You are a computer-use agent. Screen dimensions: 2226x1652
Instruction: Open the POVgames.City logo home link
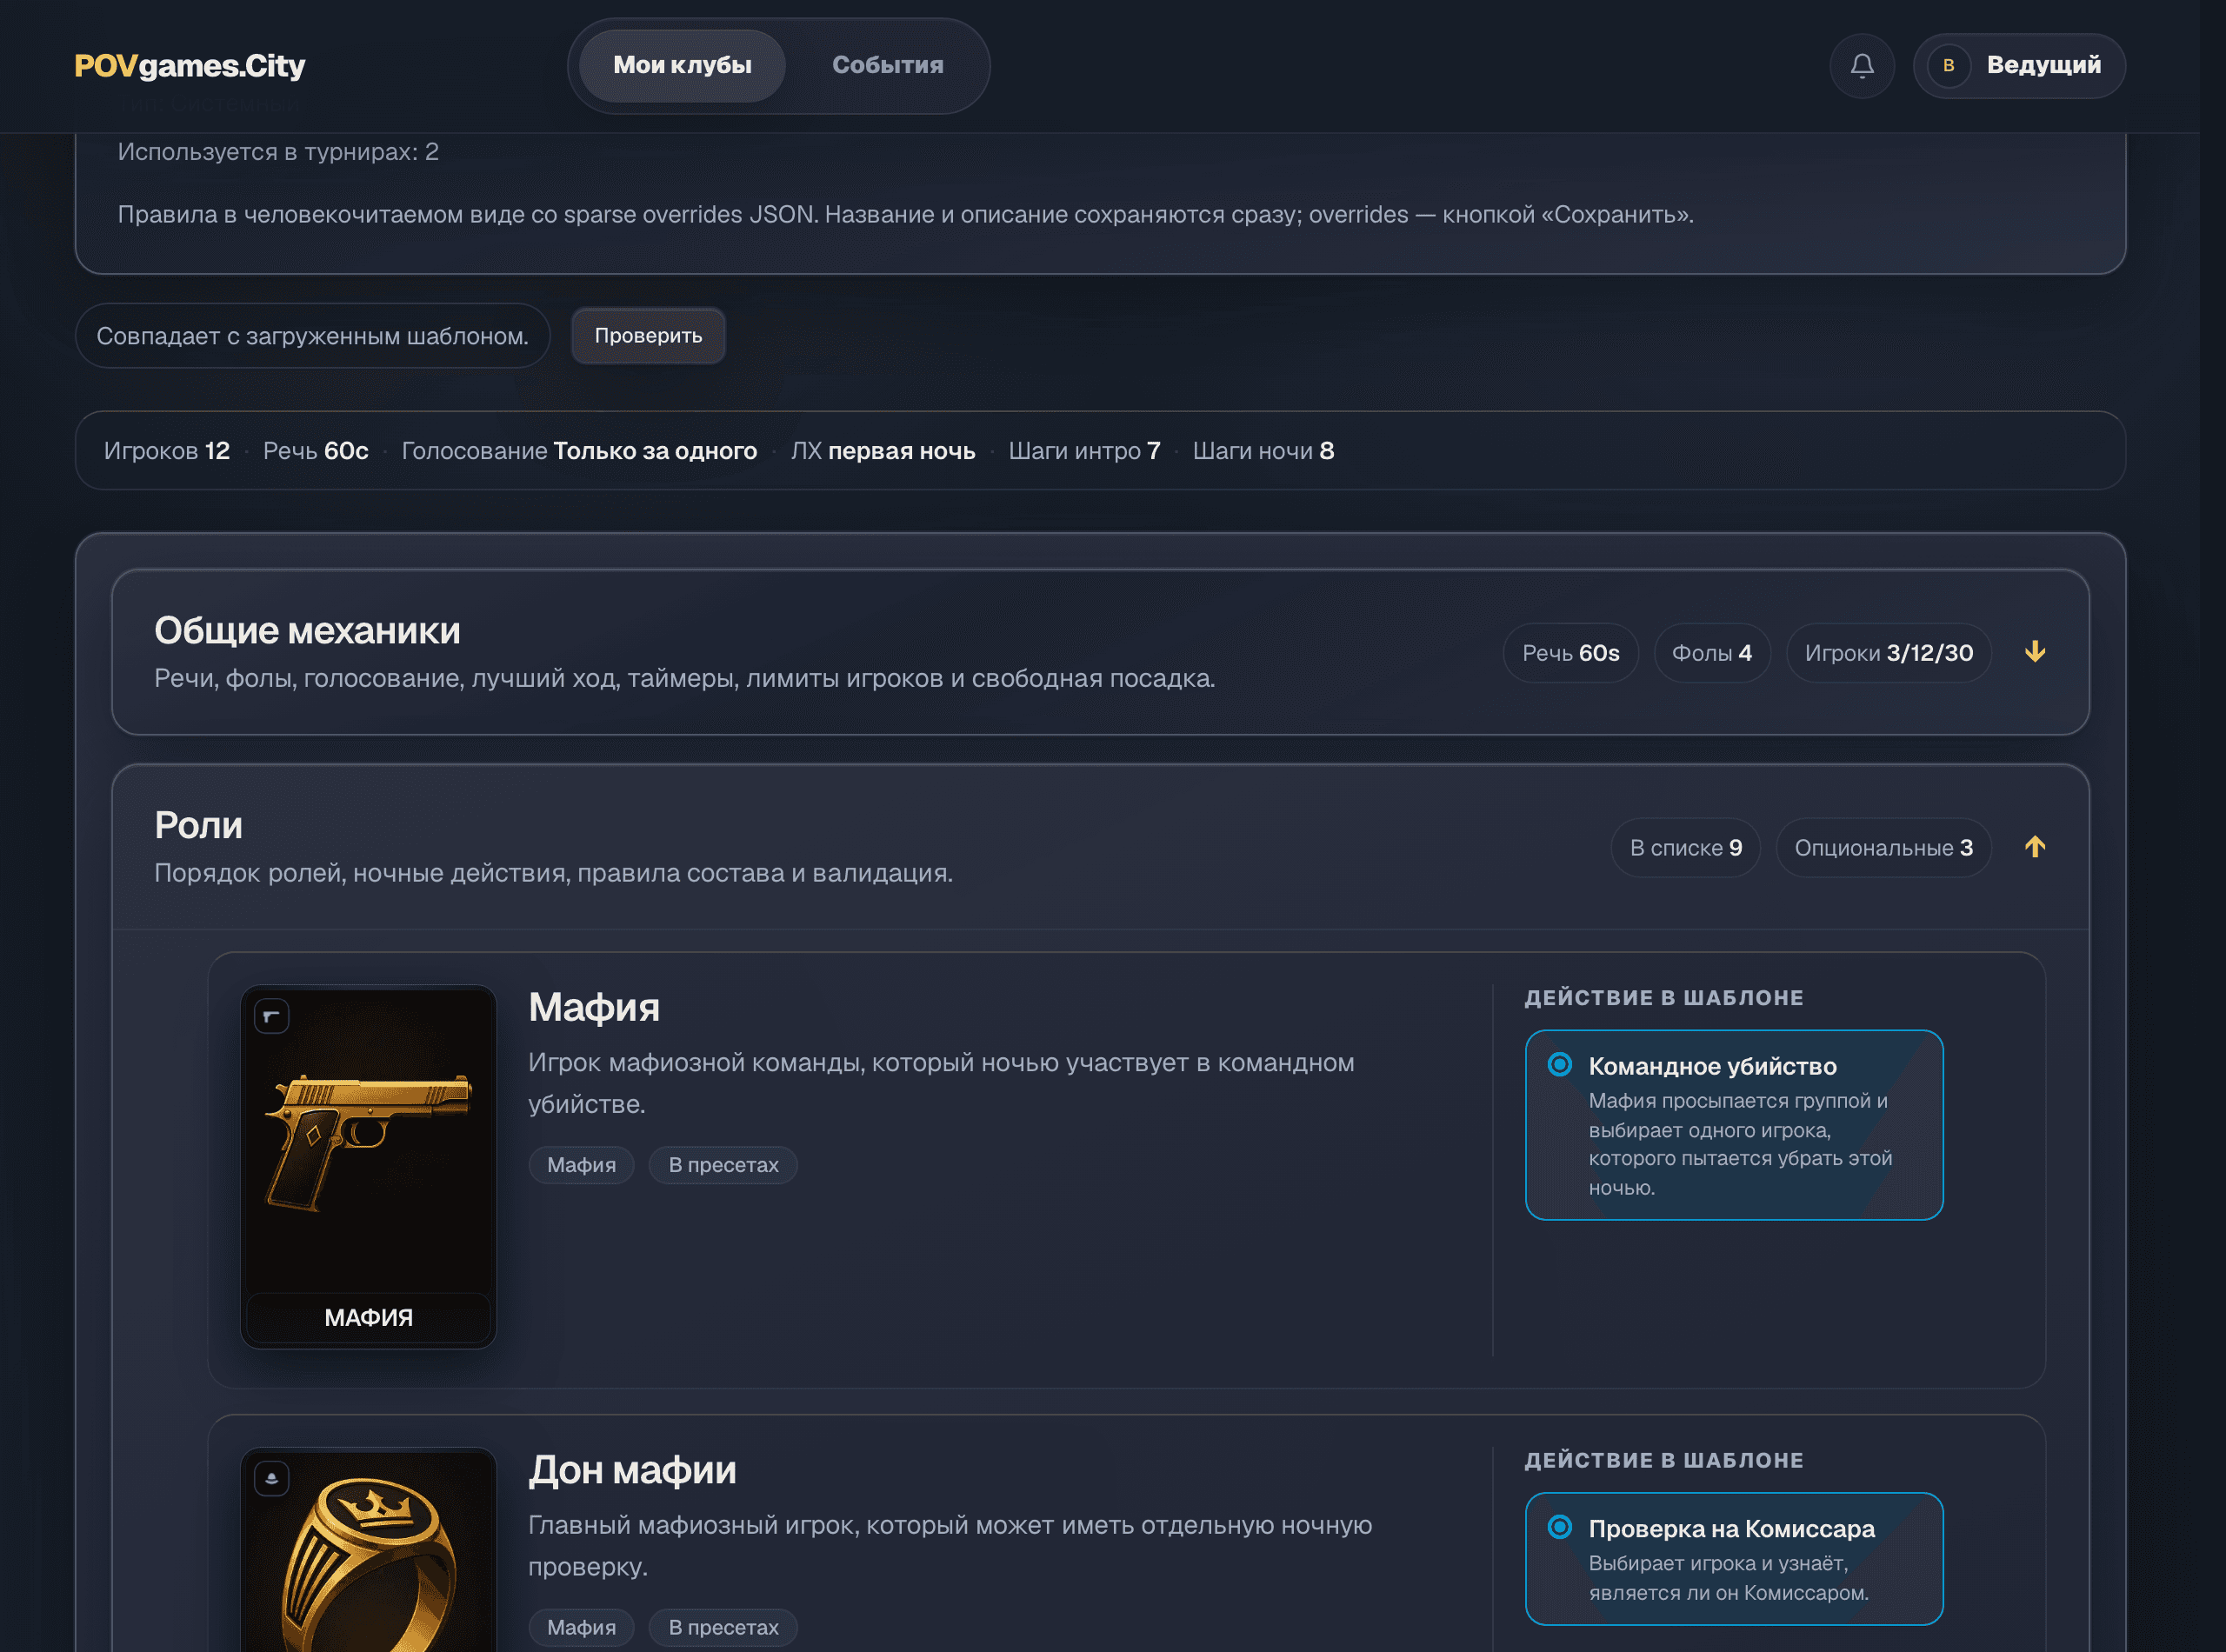[x=190, y=66]
